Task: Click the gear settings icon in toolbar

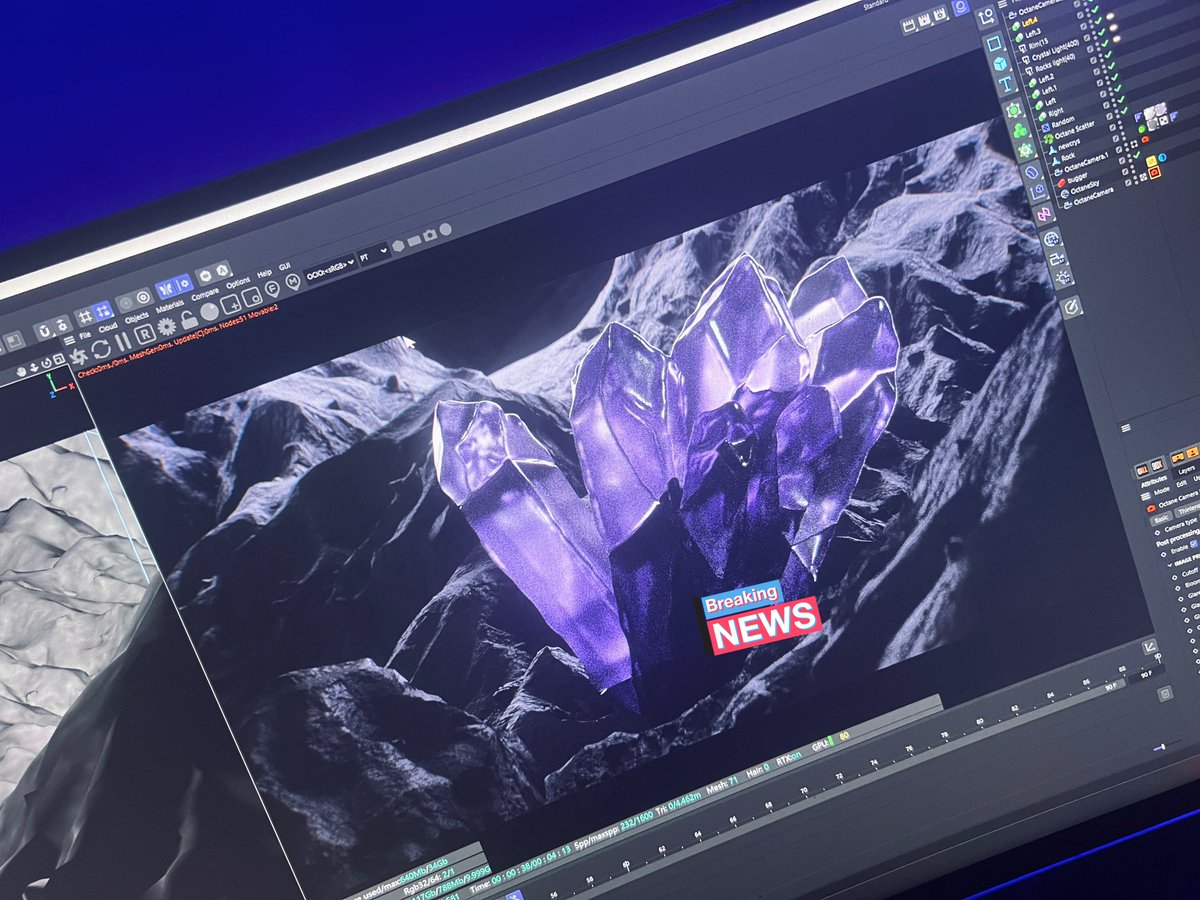Action: tap(165, 325)
